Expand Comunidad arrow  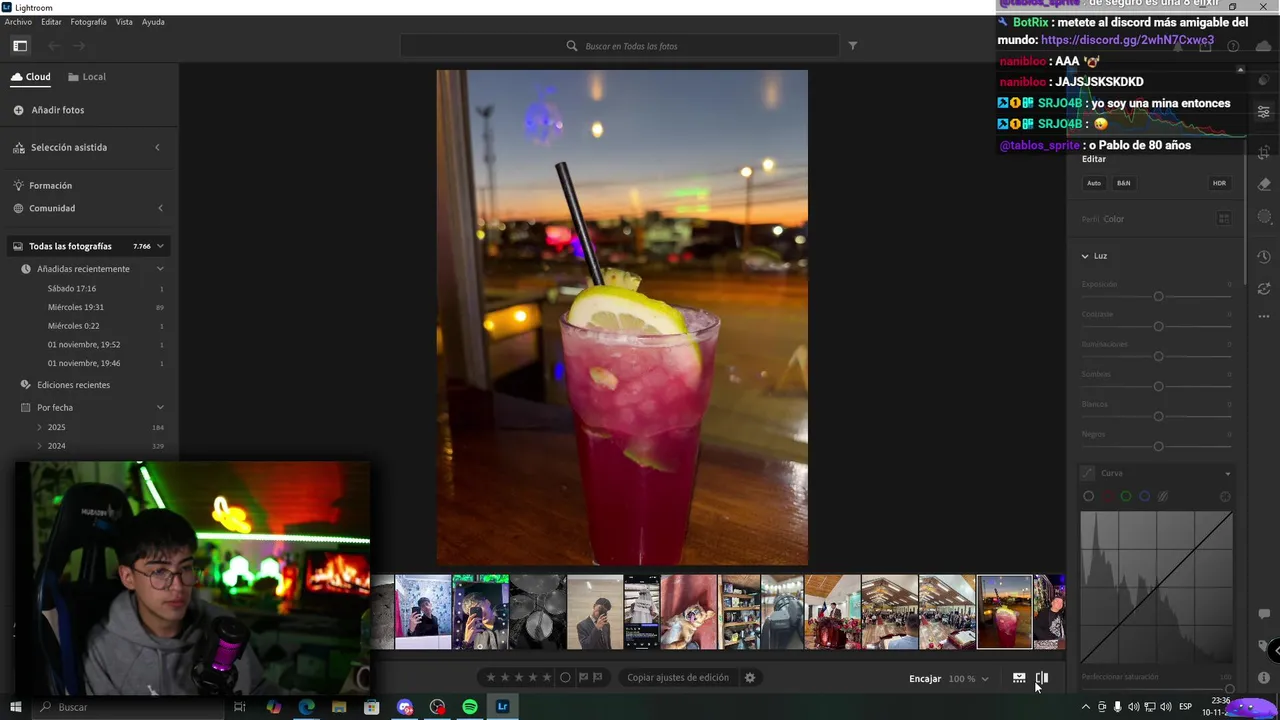160,208
